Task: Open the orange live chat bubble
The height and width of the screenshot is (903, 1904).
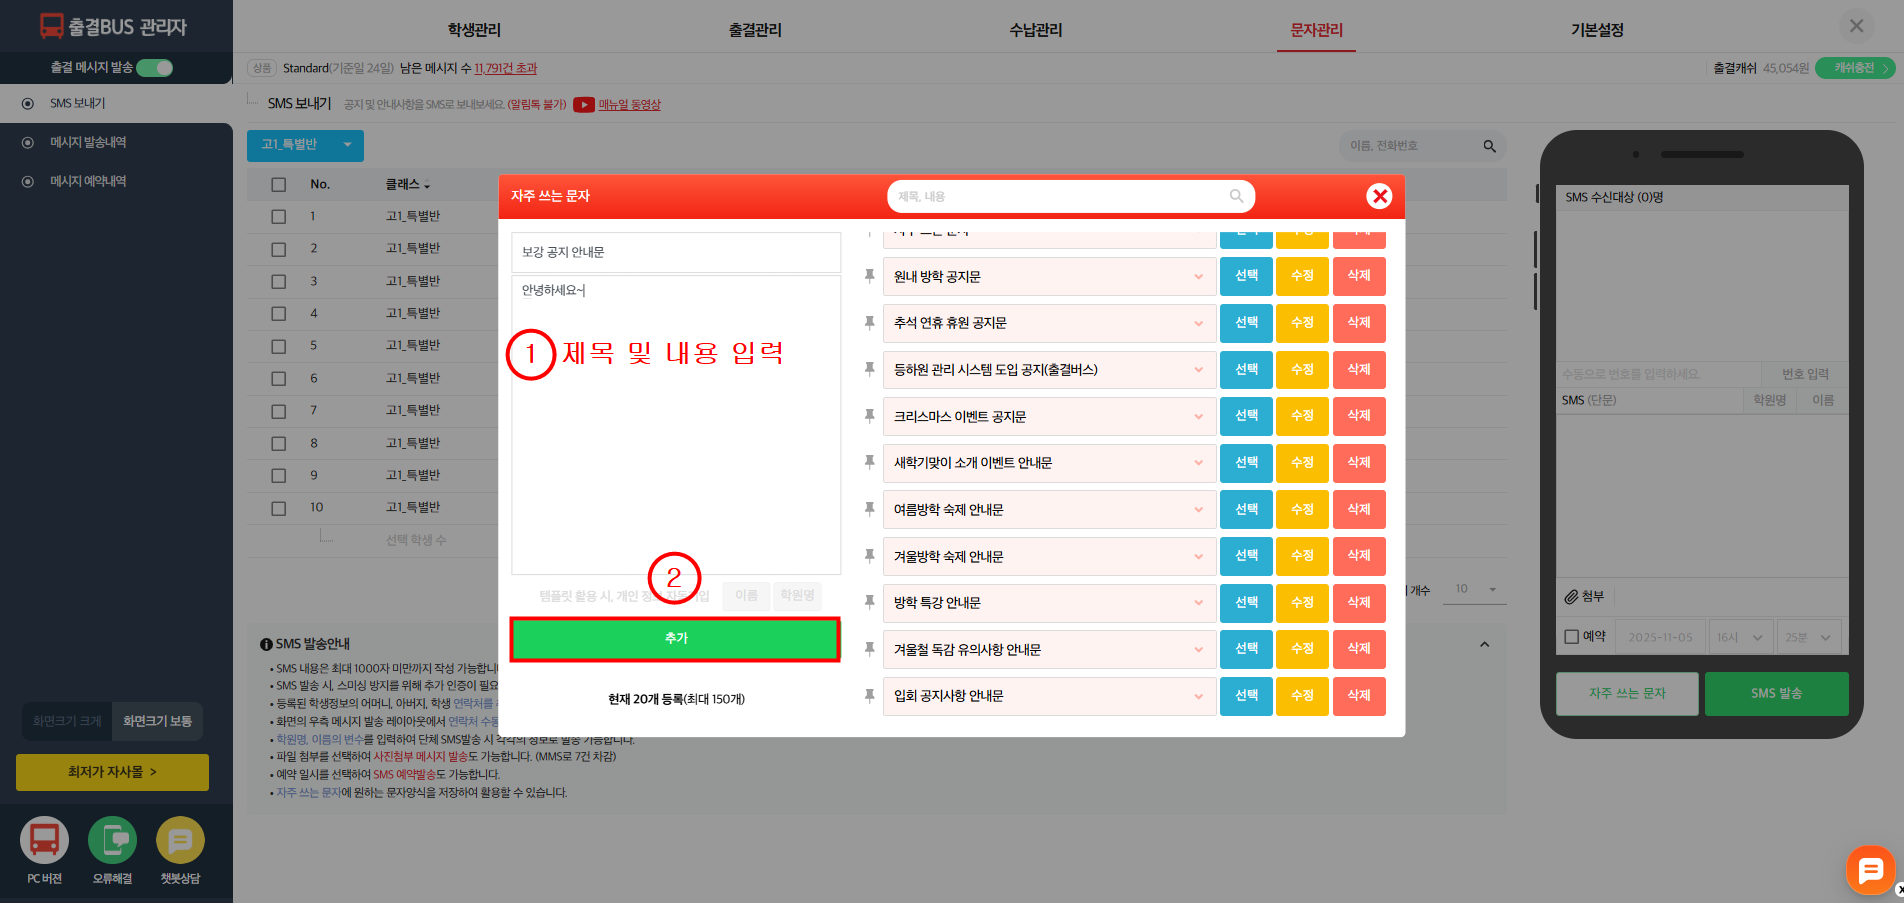Action: click(1870, 870)
